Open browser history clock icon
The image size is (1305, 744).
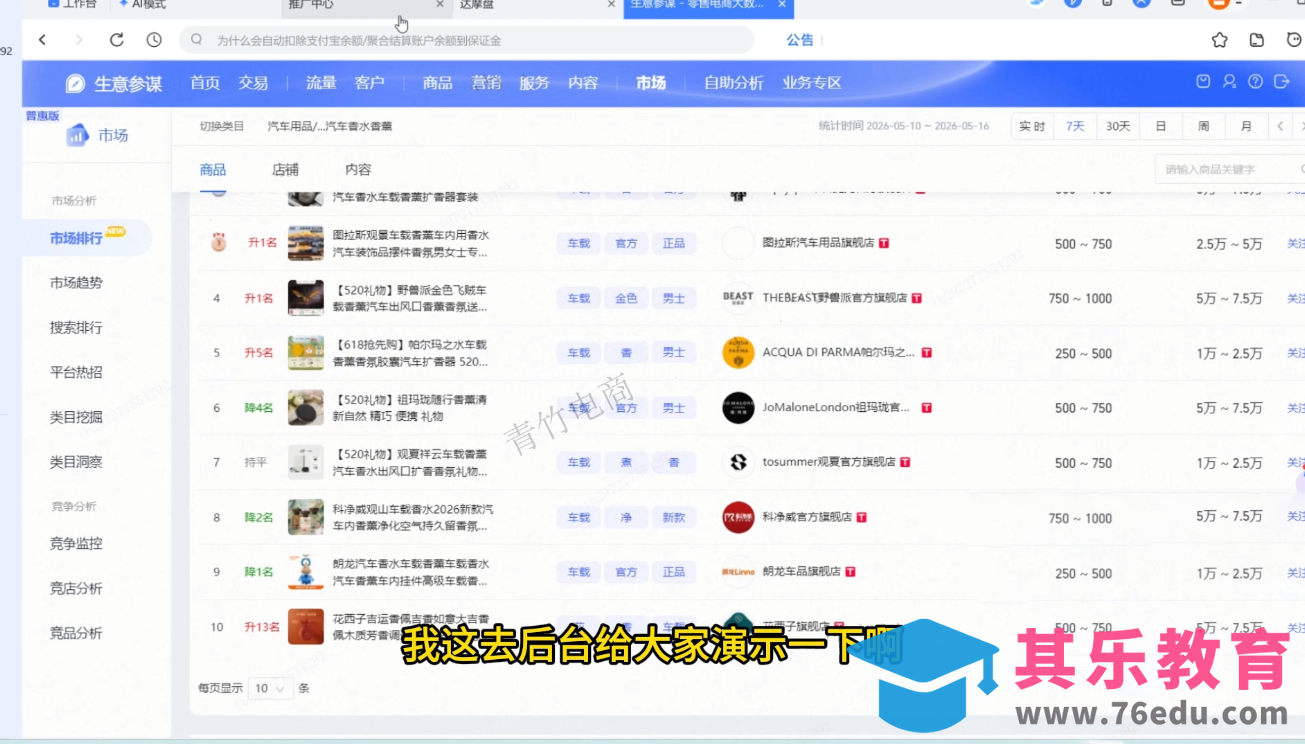[x=154, y=40]
